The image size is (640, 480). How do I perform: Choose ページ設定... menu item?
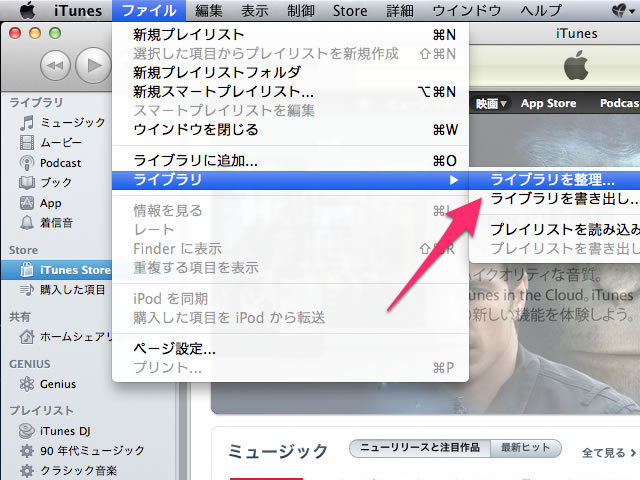(290, 349)
